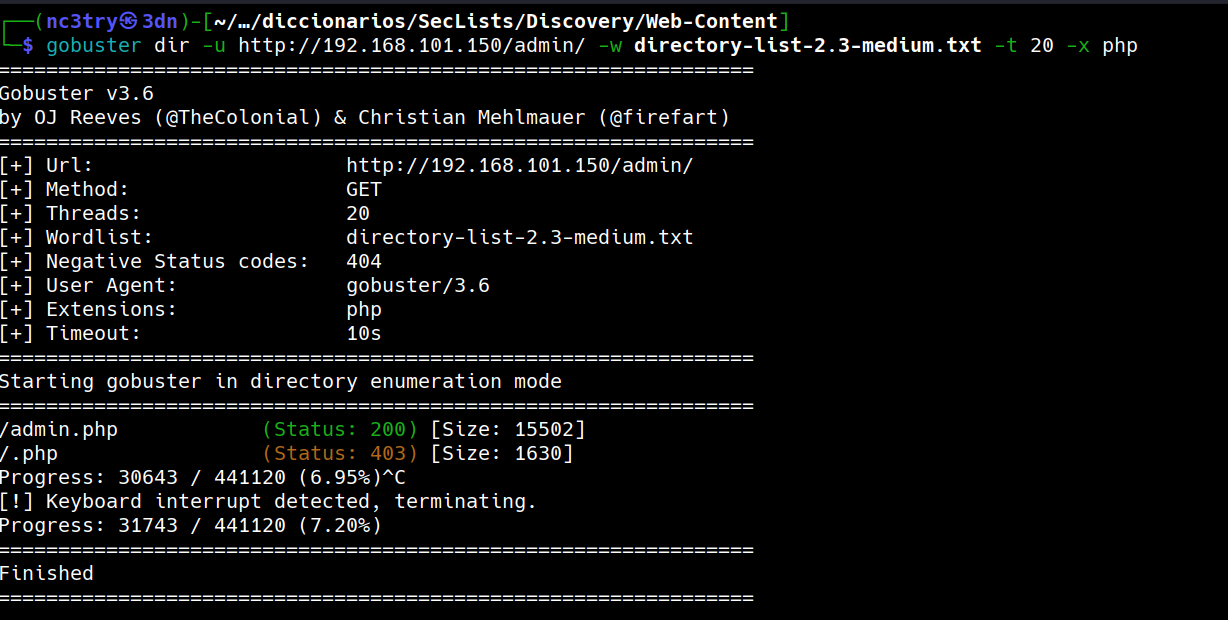This screenshot has width=1228, height=620.
Task: Click the /.php result entry
Action: [29, 453]
